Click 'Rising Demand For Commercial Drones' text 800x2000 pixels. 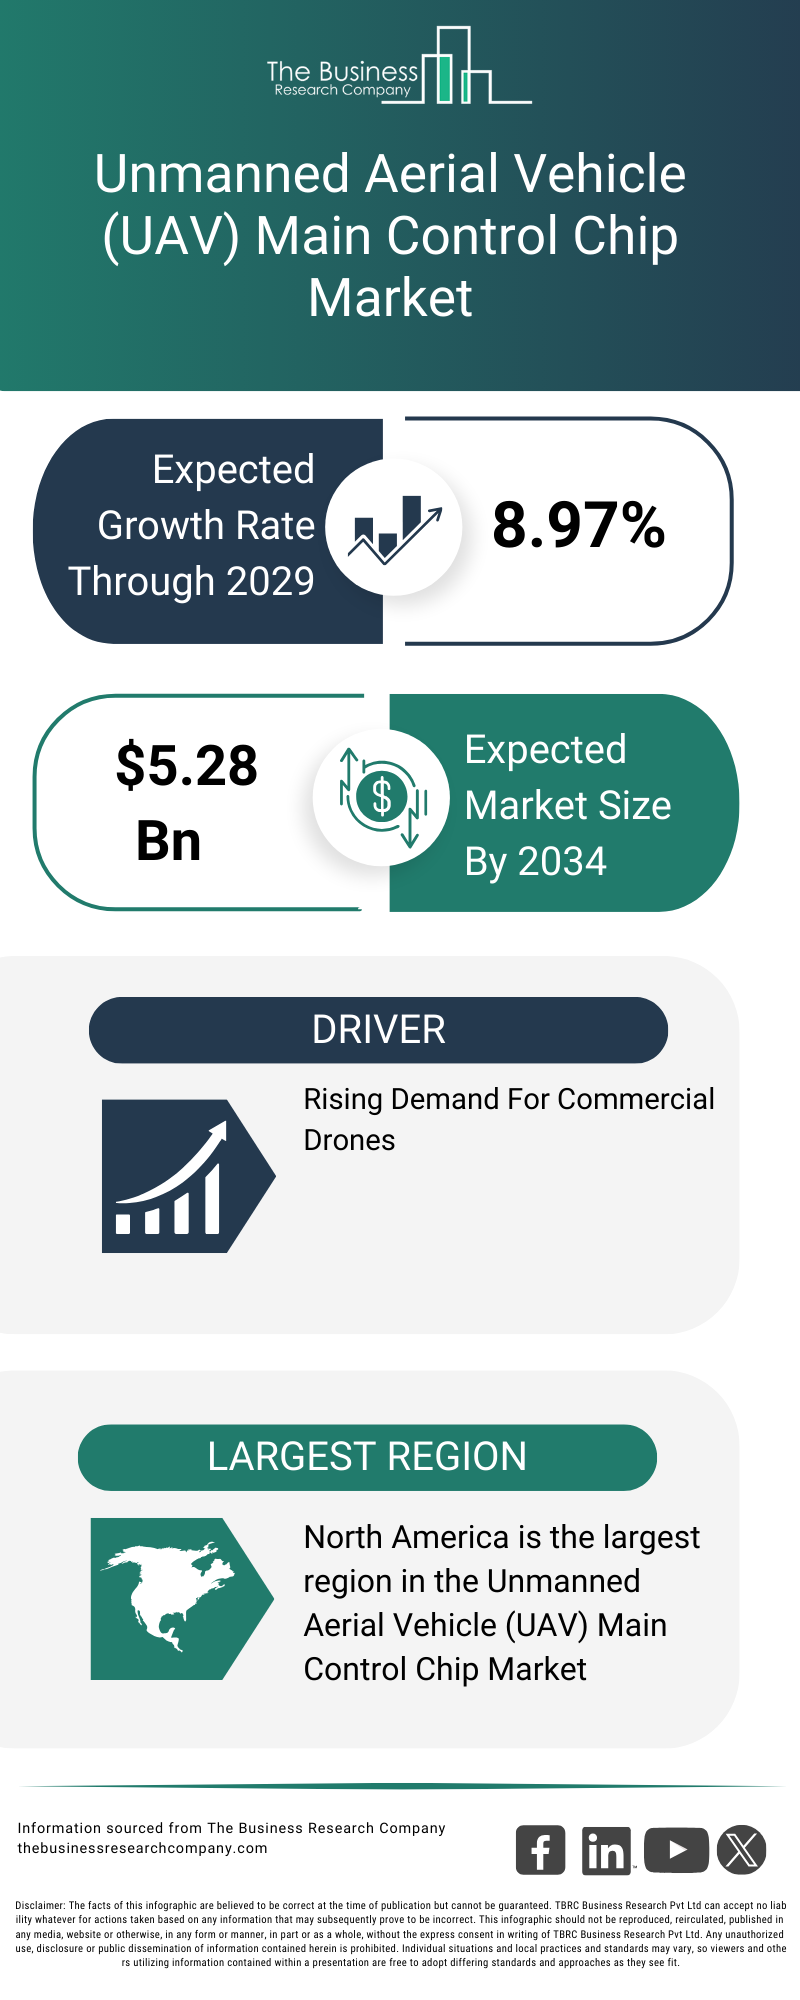(509, 1119)
